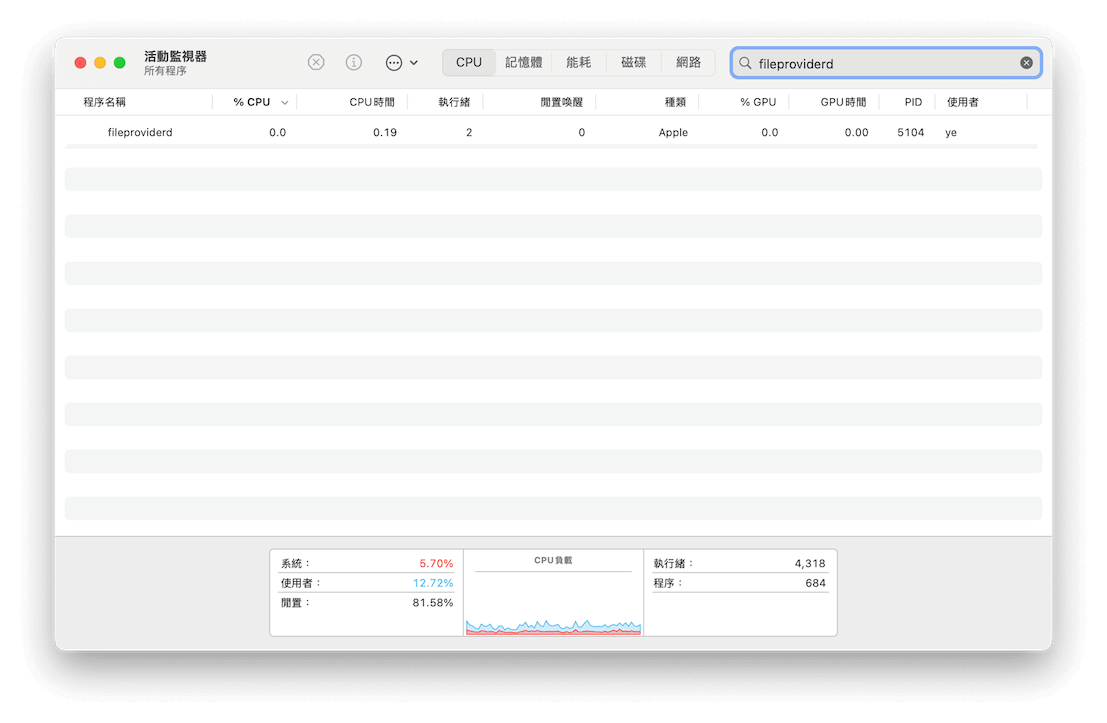Switch to the 網路 tab
This screenshot has width=1107, height=723.
click(x=688, y=62)
